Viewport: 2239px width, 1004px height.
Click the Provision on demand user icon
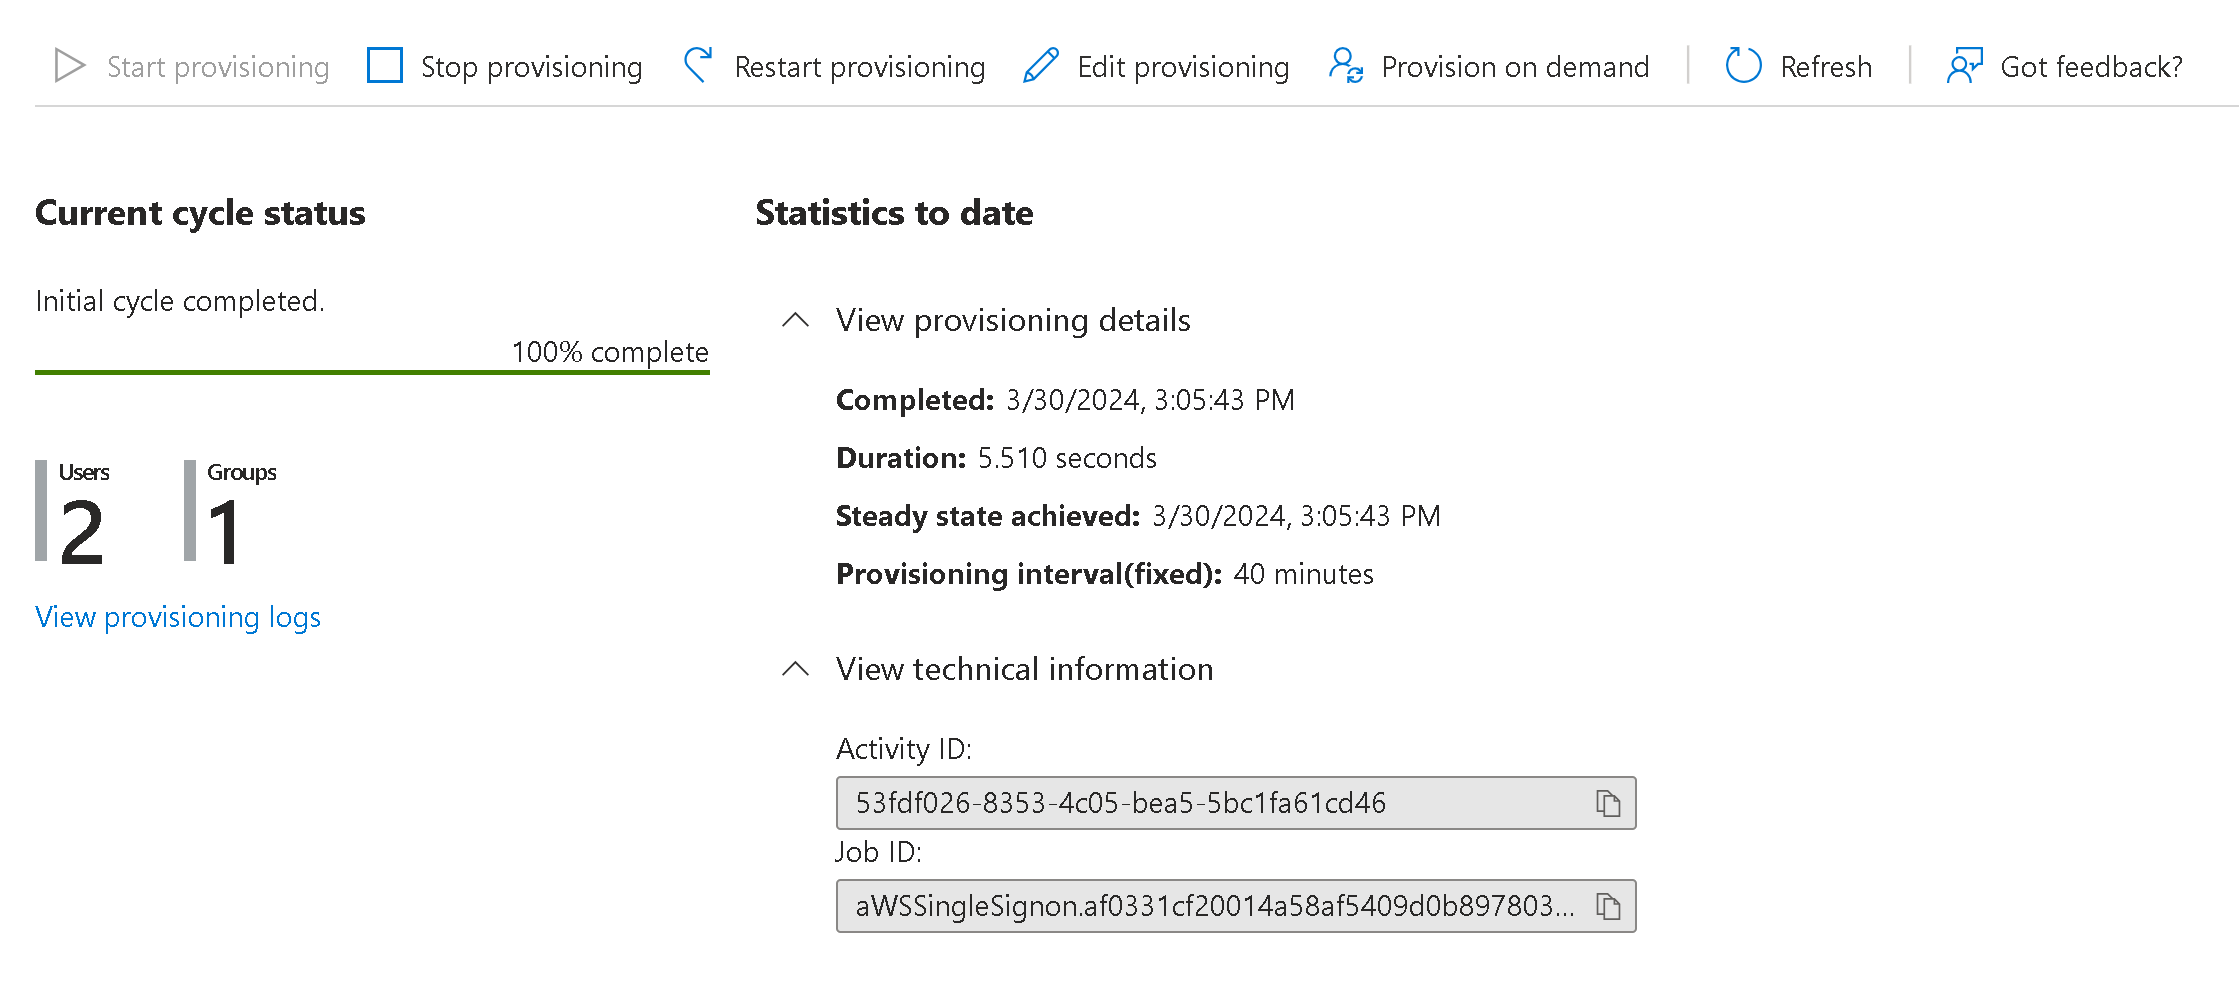pyautogui.click(x=1346, y=66)
